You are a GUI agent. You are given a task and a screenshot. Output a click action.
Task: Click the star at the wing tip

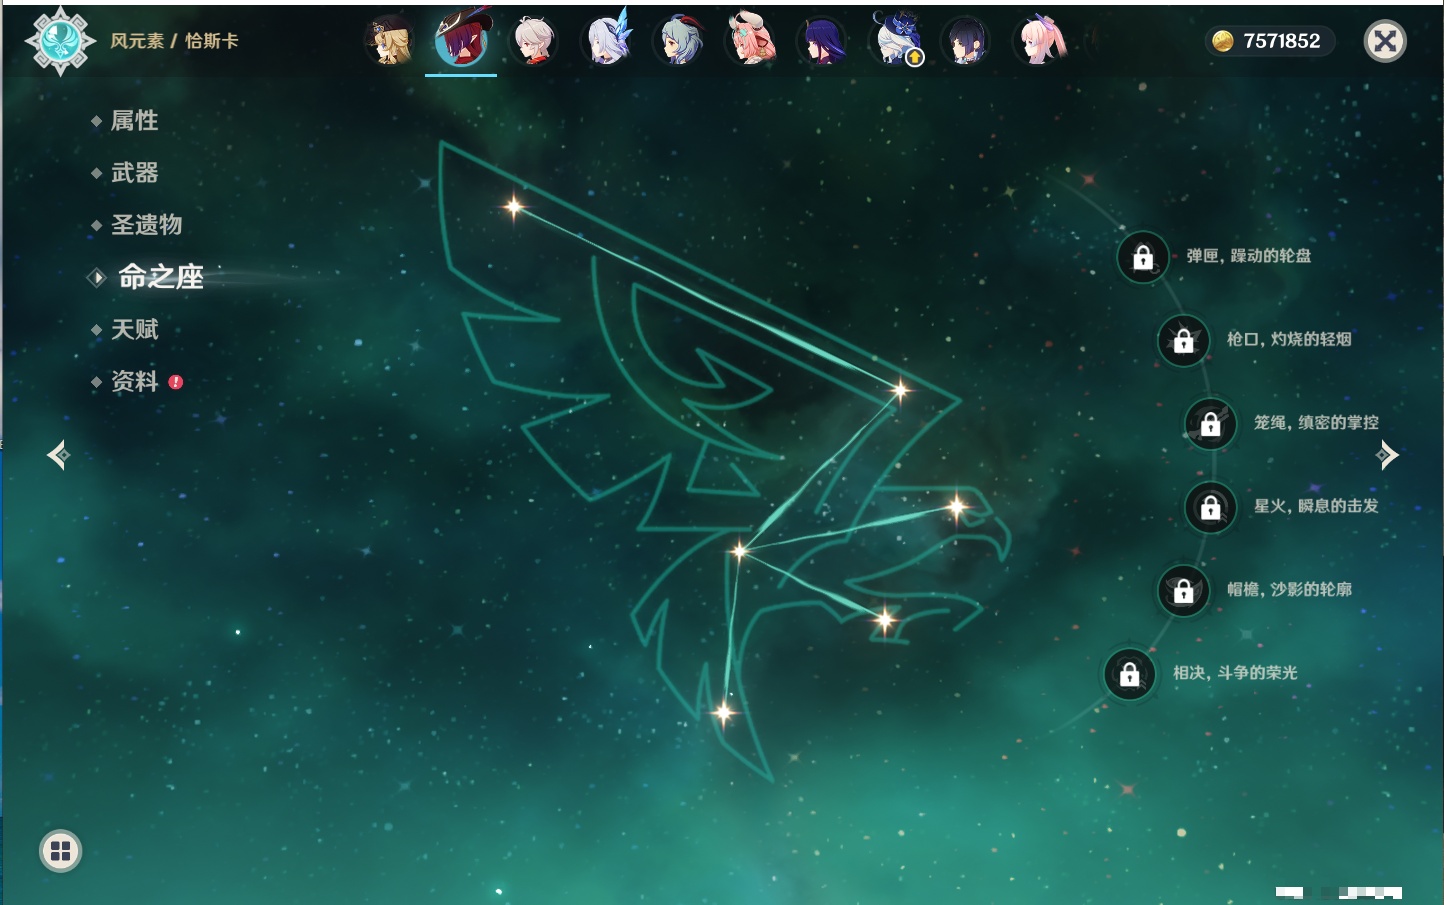pyautogui.click(x=514, y=207)
